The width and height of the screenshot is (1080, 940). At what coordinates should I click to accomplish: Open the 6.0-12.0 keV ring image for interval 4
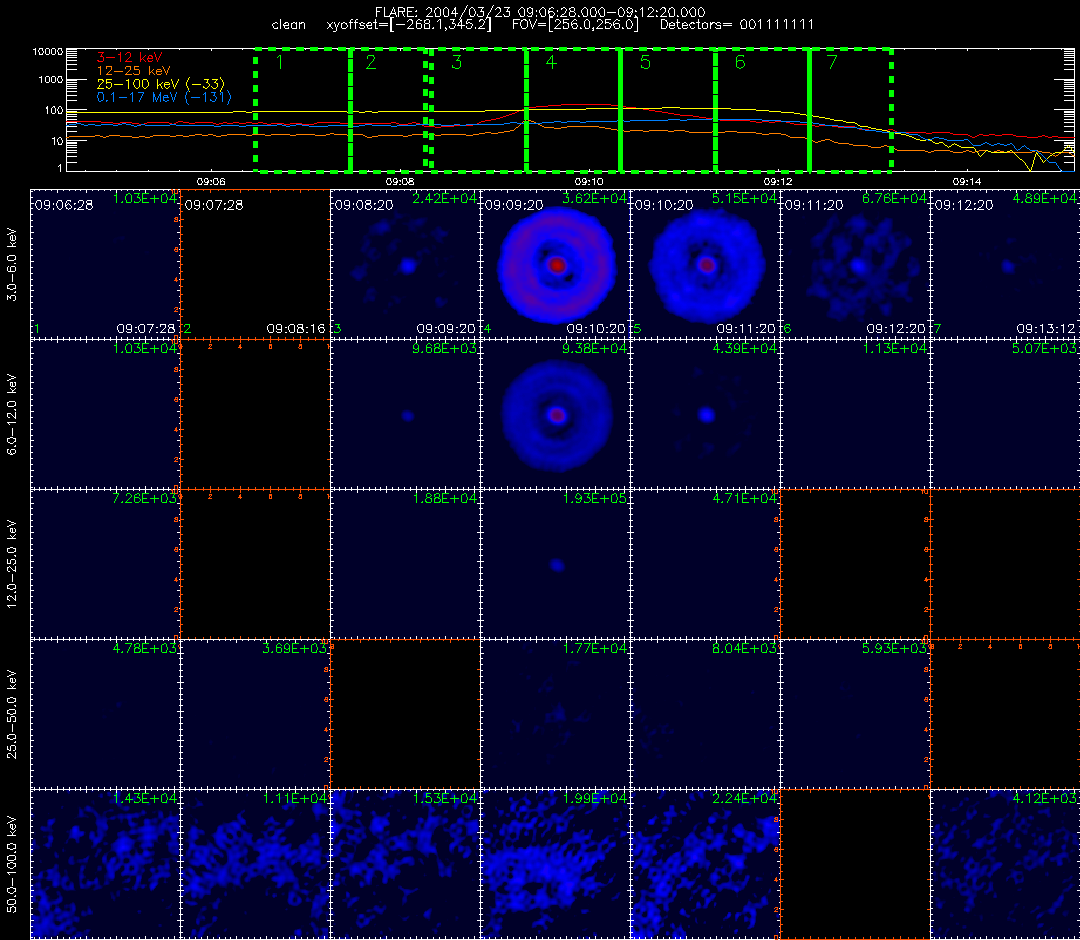pyautogui.click(x=556, y=415)
